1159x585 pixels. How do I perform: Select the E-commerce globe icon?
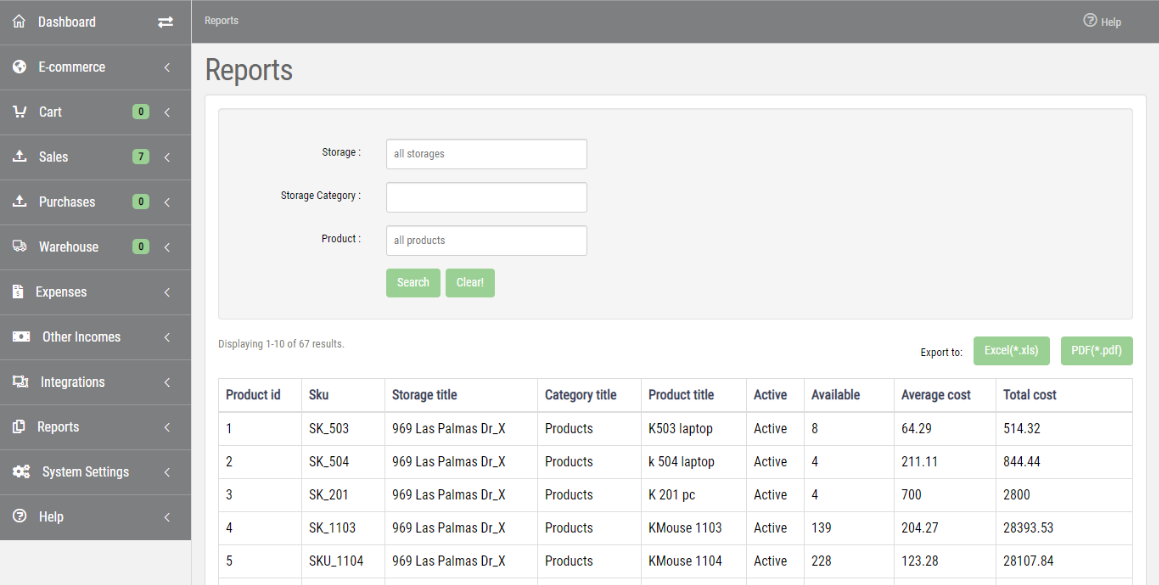pos(18,66)
